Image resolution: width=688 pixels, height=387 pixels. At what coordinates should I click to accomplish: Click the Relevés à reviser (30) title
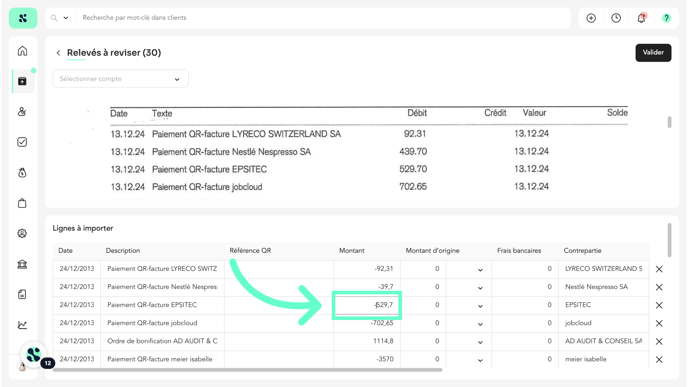point(114,53)
